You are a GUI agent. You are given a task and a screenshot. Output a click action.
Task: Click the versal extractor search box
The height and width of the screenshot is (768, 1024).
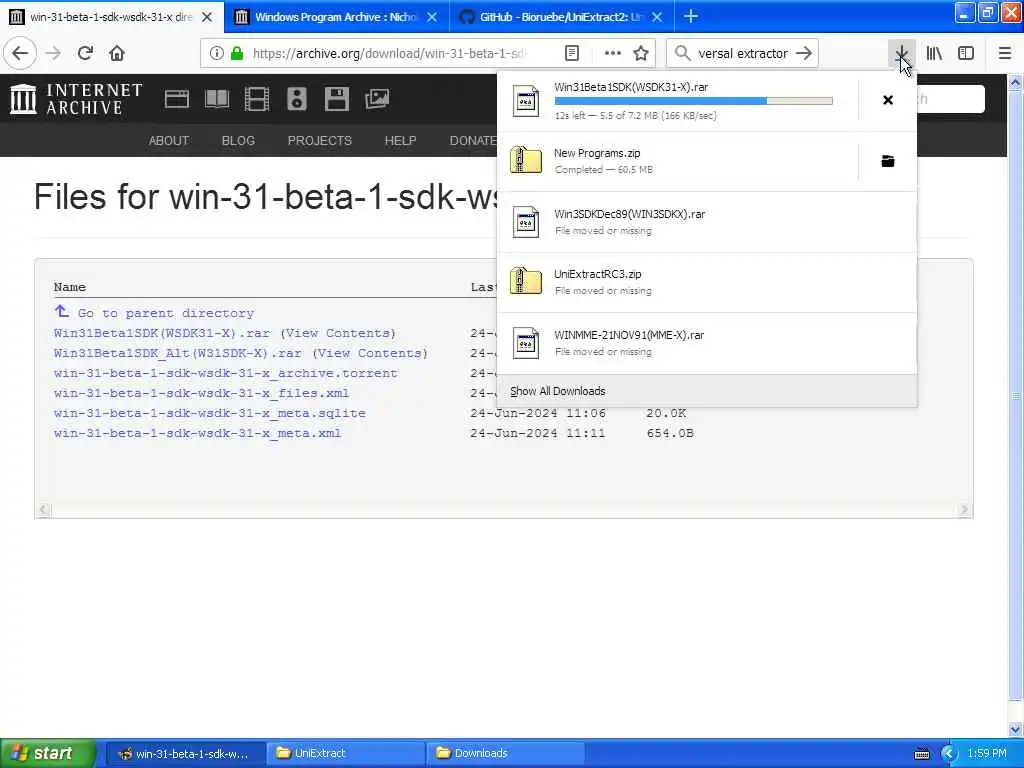tap(743, 54)
